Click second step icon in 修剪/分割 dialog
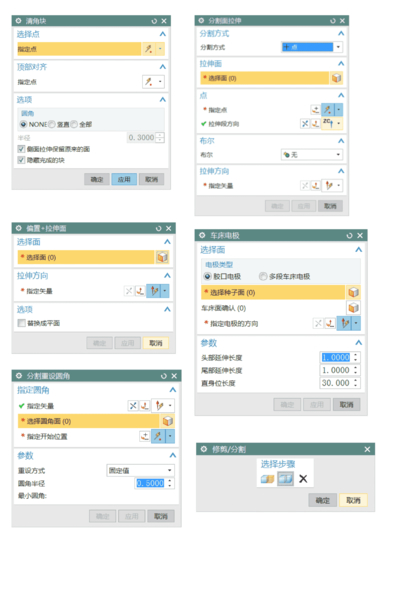This screenshot has height=600, width=415. (x=285, y=479)
